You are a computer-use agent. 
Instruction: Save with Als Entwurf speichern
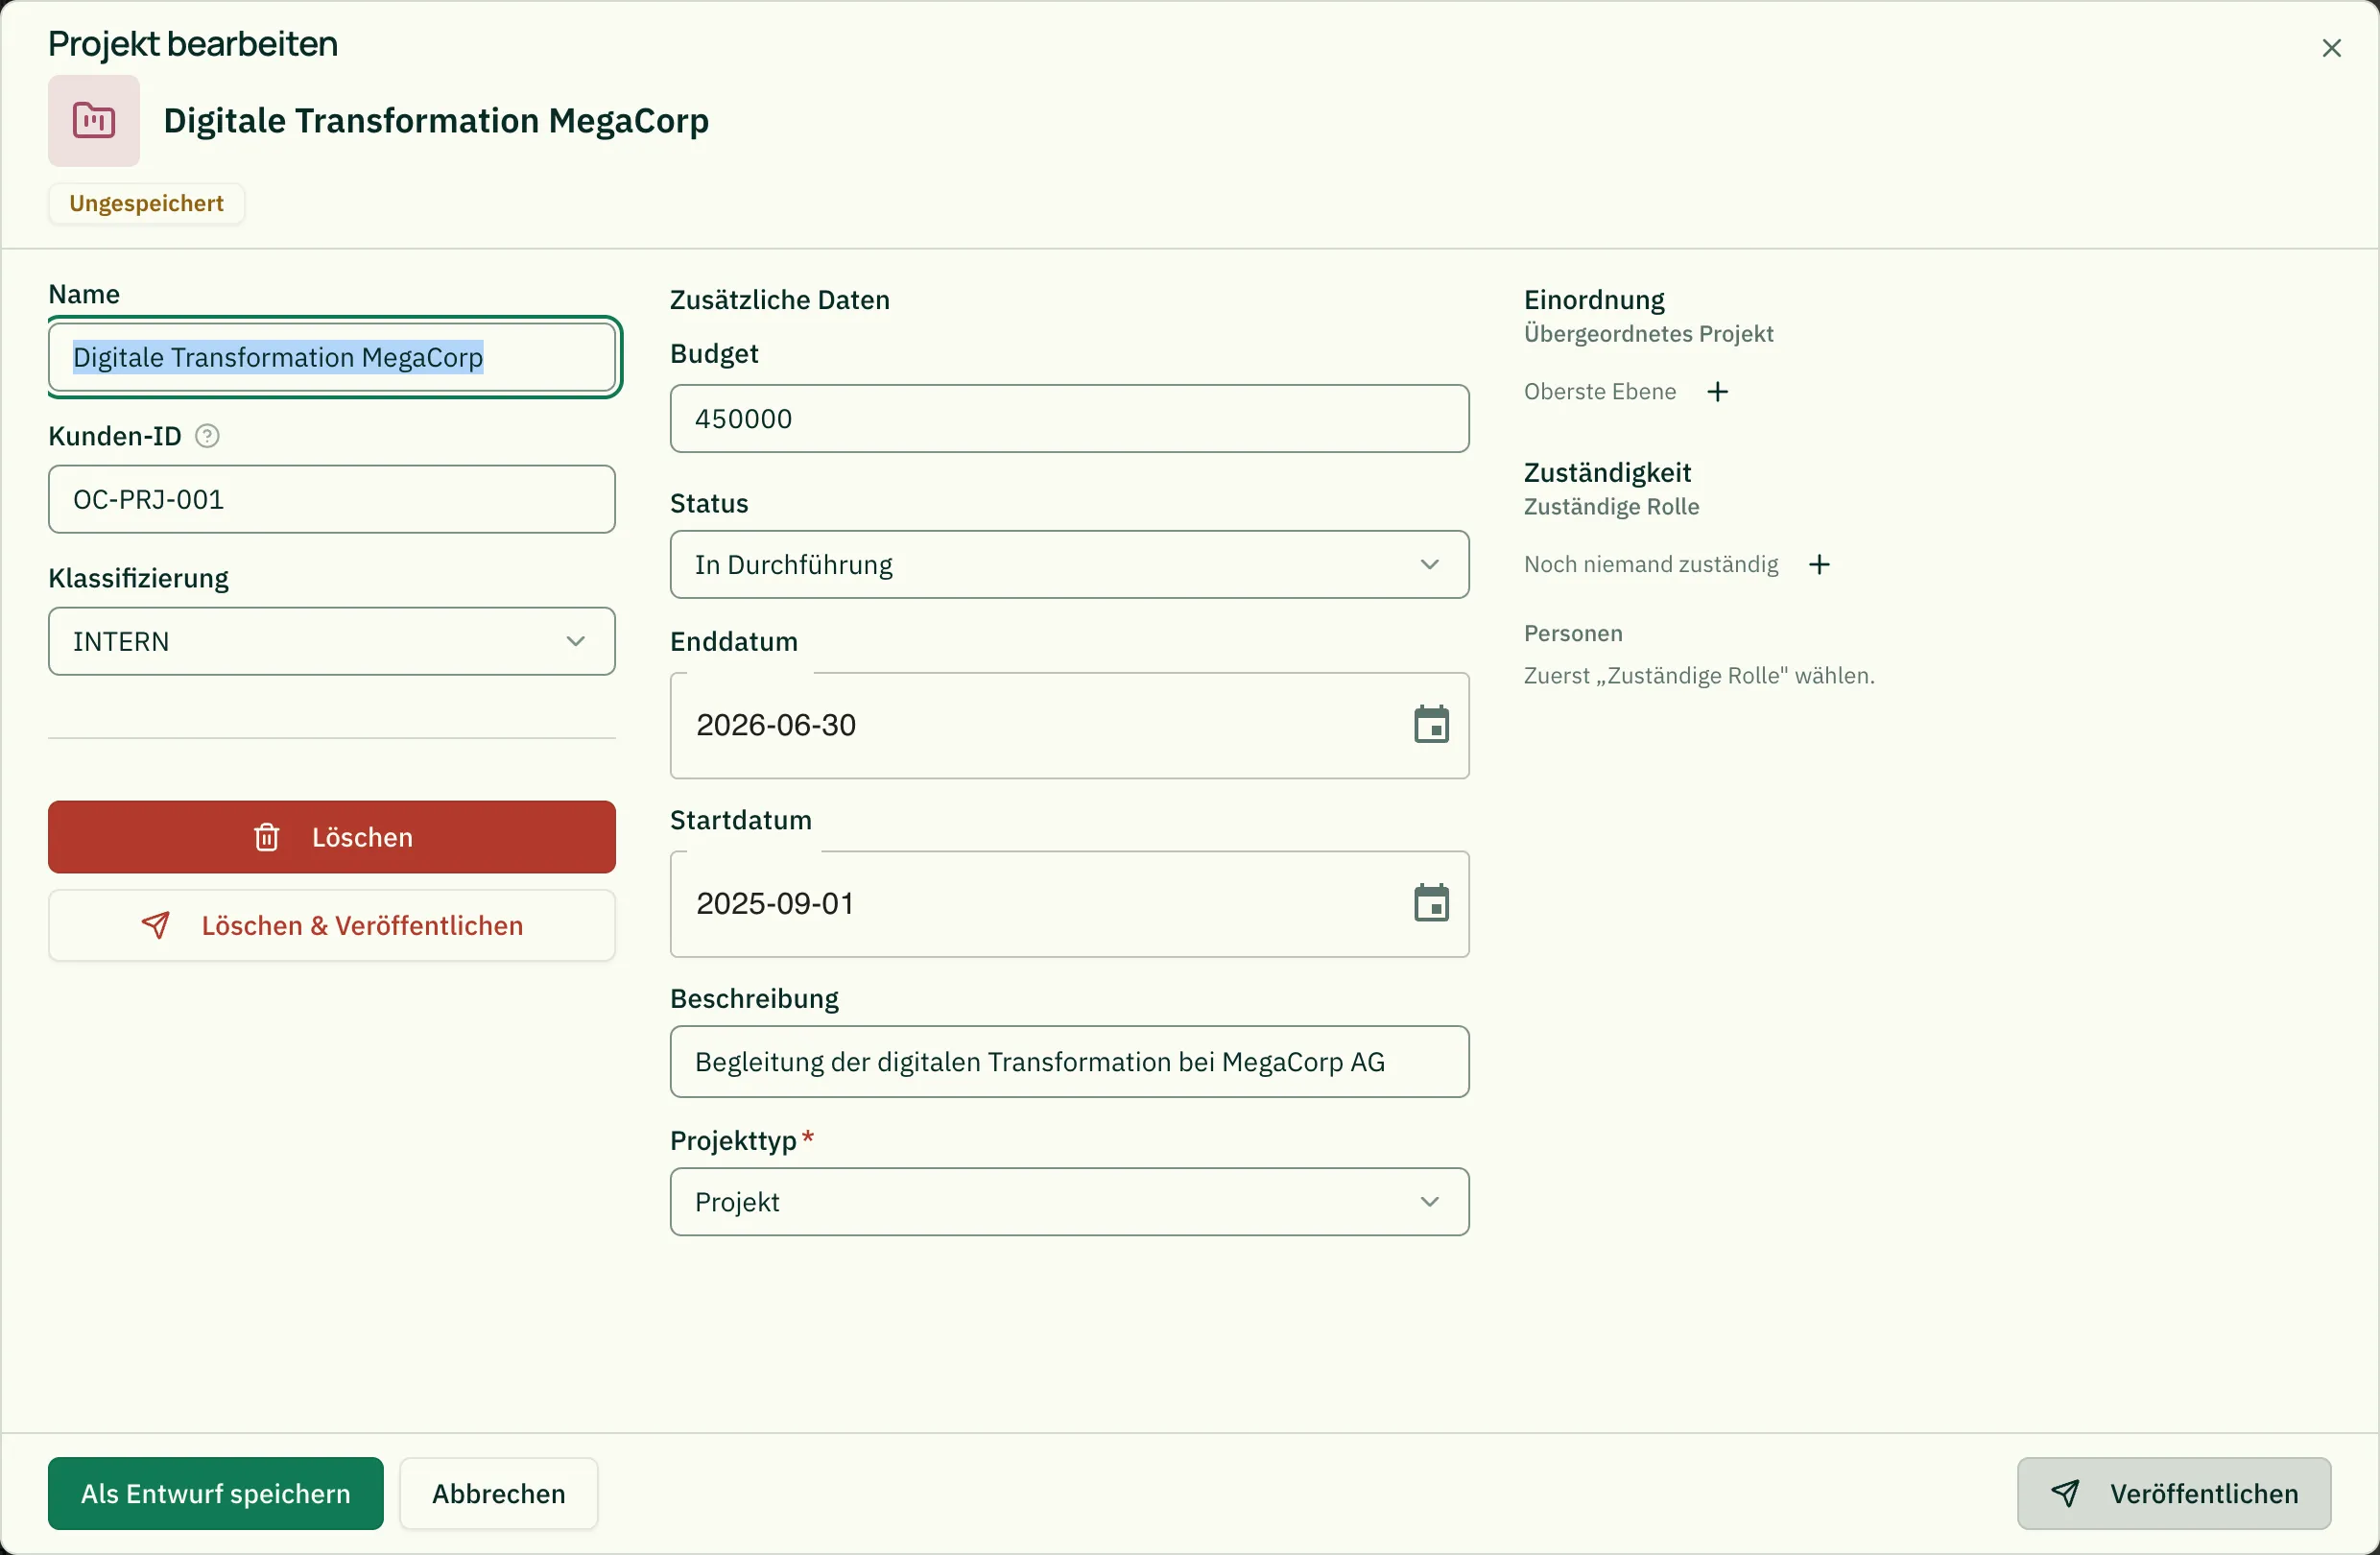click(x=216, y=1494)
